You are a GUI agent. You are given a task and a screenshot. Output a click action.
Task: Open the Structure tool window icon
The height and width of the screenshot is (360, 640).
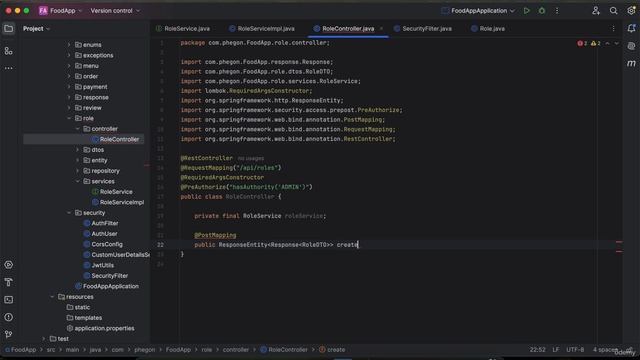pyautogui.click(x=8, y=51)
